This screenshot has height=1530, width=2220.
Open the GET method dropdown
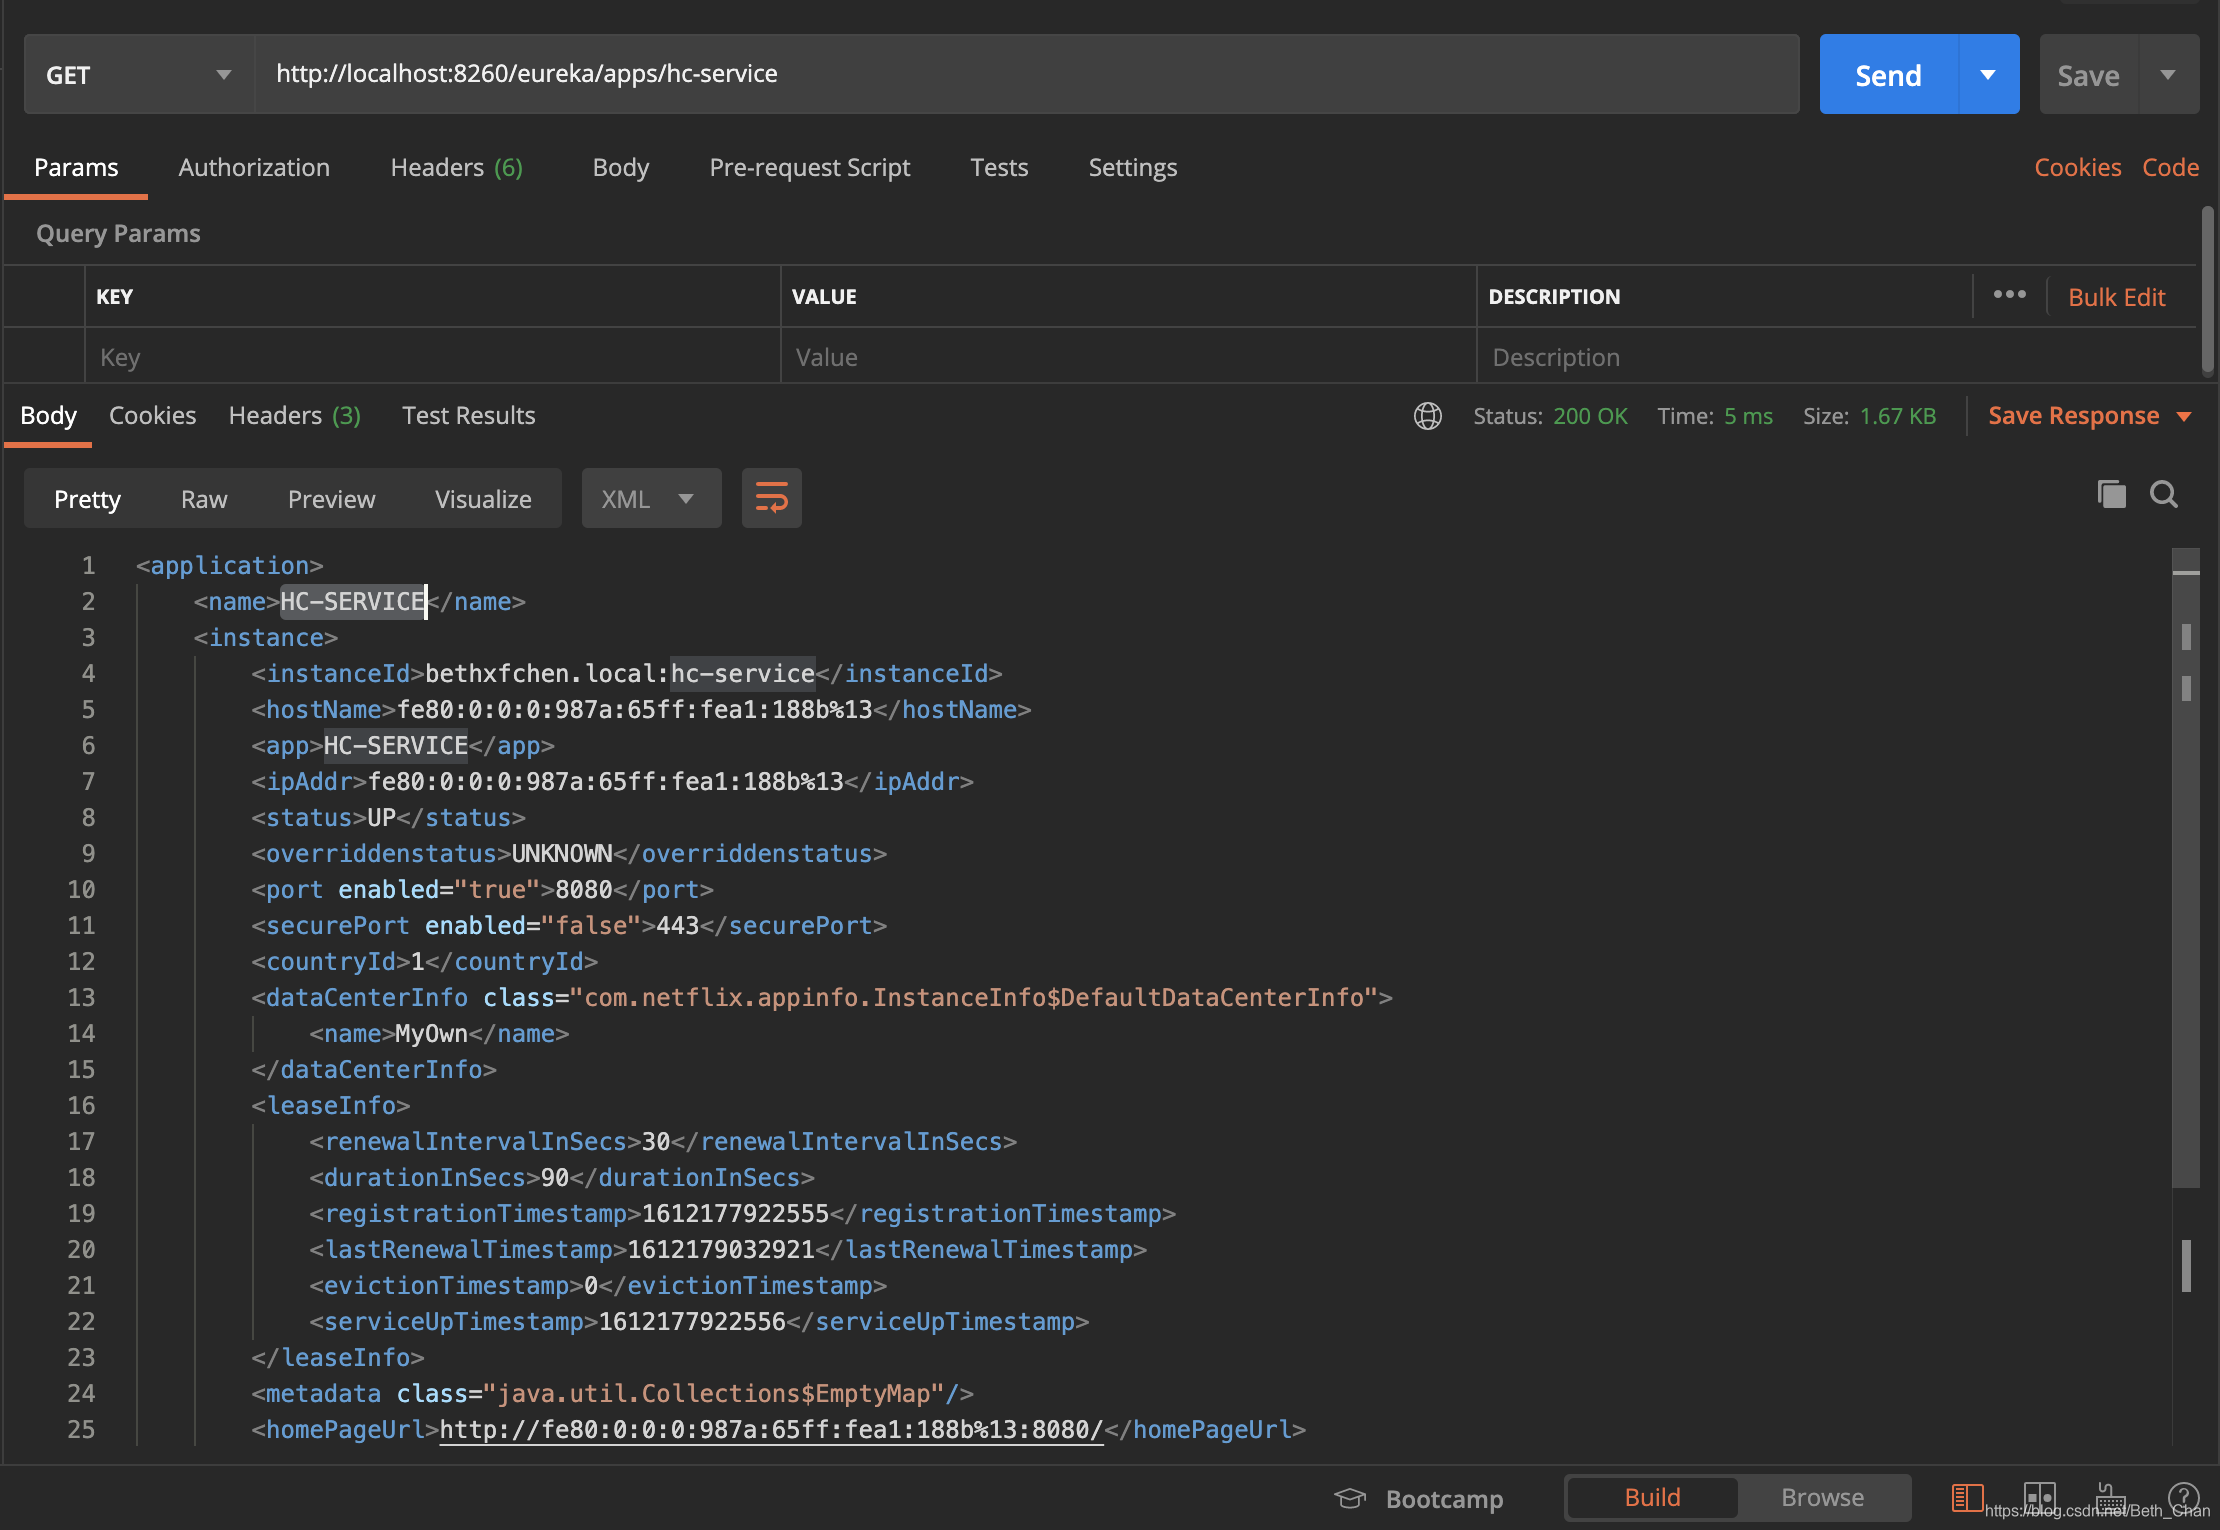coord(138,75)
